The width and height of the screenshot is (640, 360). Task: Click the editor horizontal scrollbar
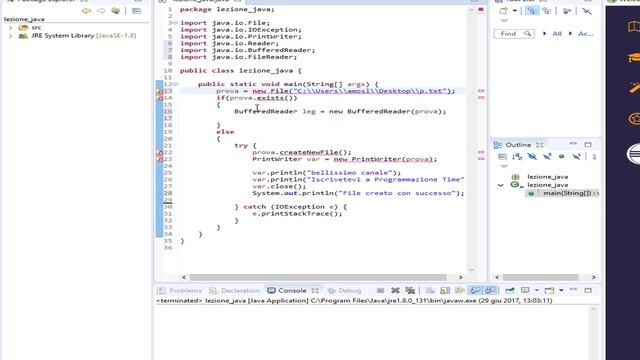tap(318, 277)
